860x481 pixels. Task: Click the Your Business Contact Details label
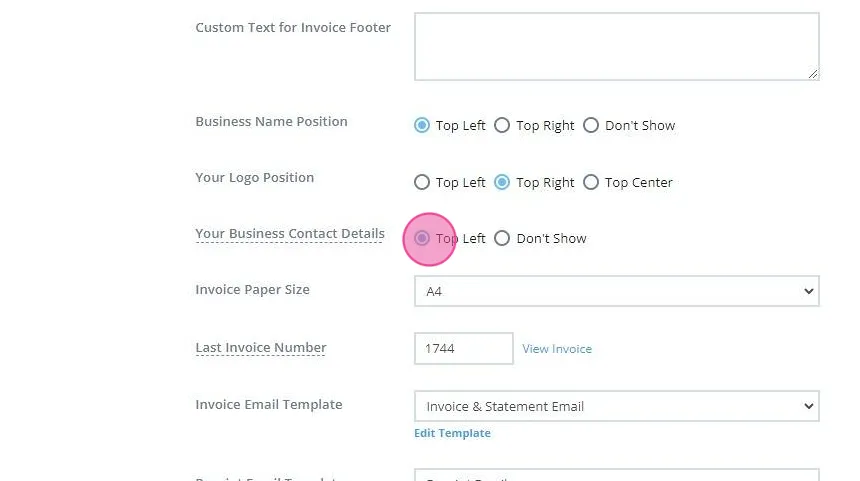(x=290, y=234)
